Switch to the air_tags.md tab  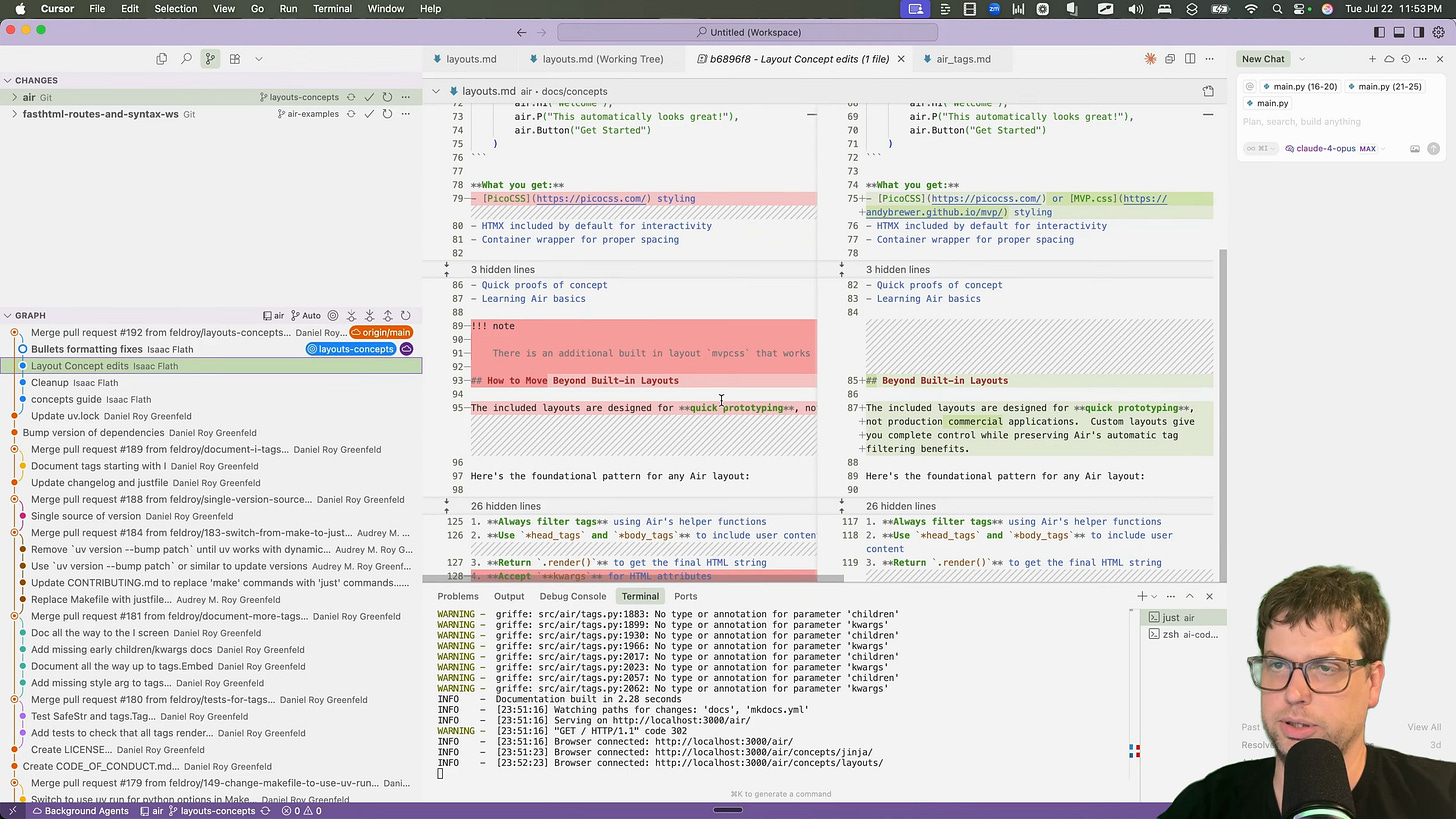tap(962, 59)
